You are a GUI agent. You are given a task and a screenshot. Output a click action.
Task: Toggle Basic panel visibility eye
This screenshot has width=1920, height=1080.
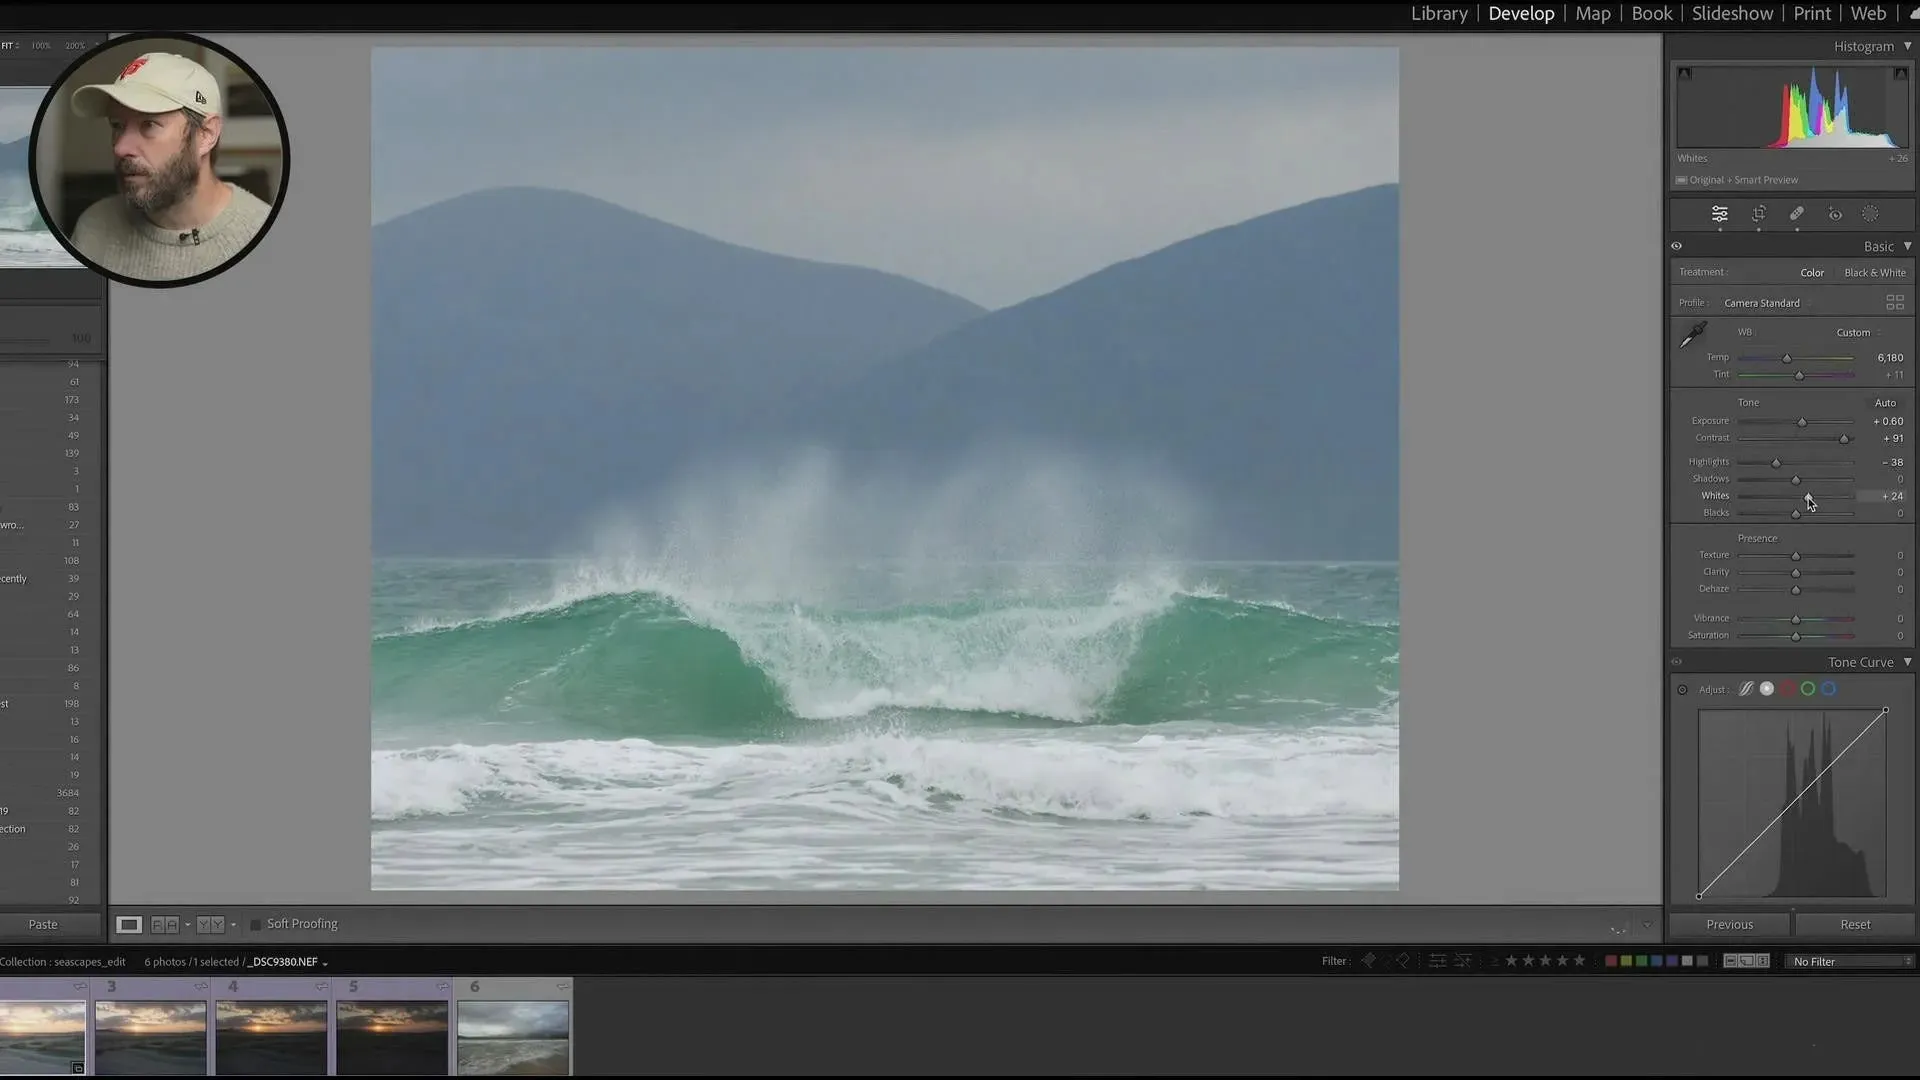click(x=1677, y=246)
